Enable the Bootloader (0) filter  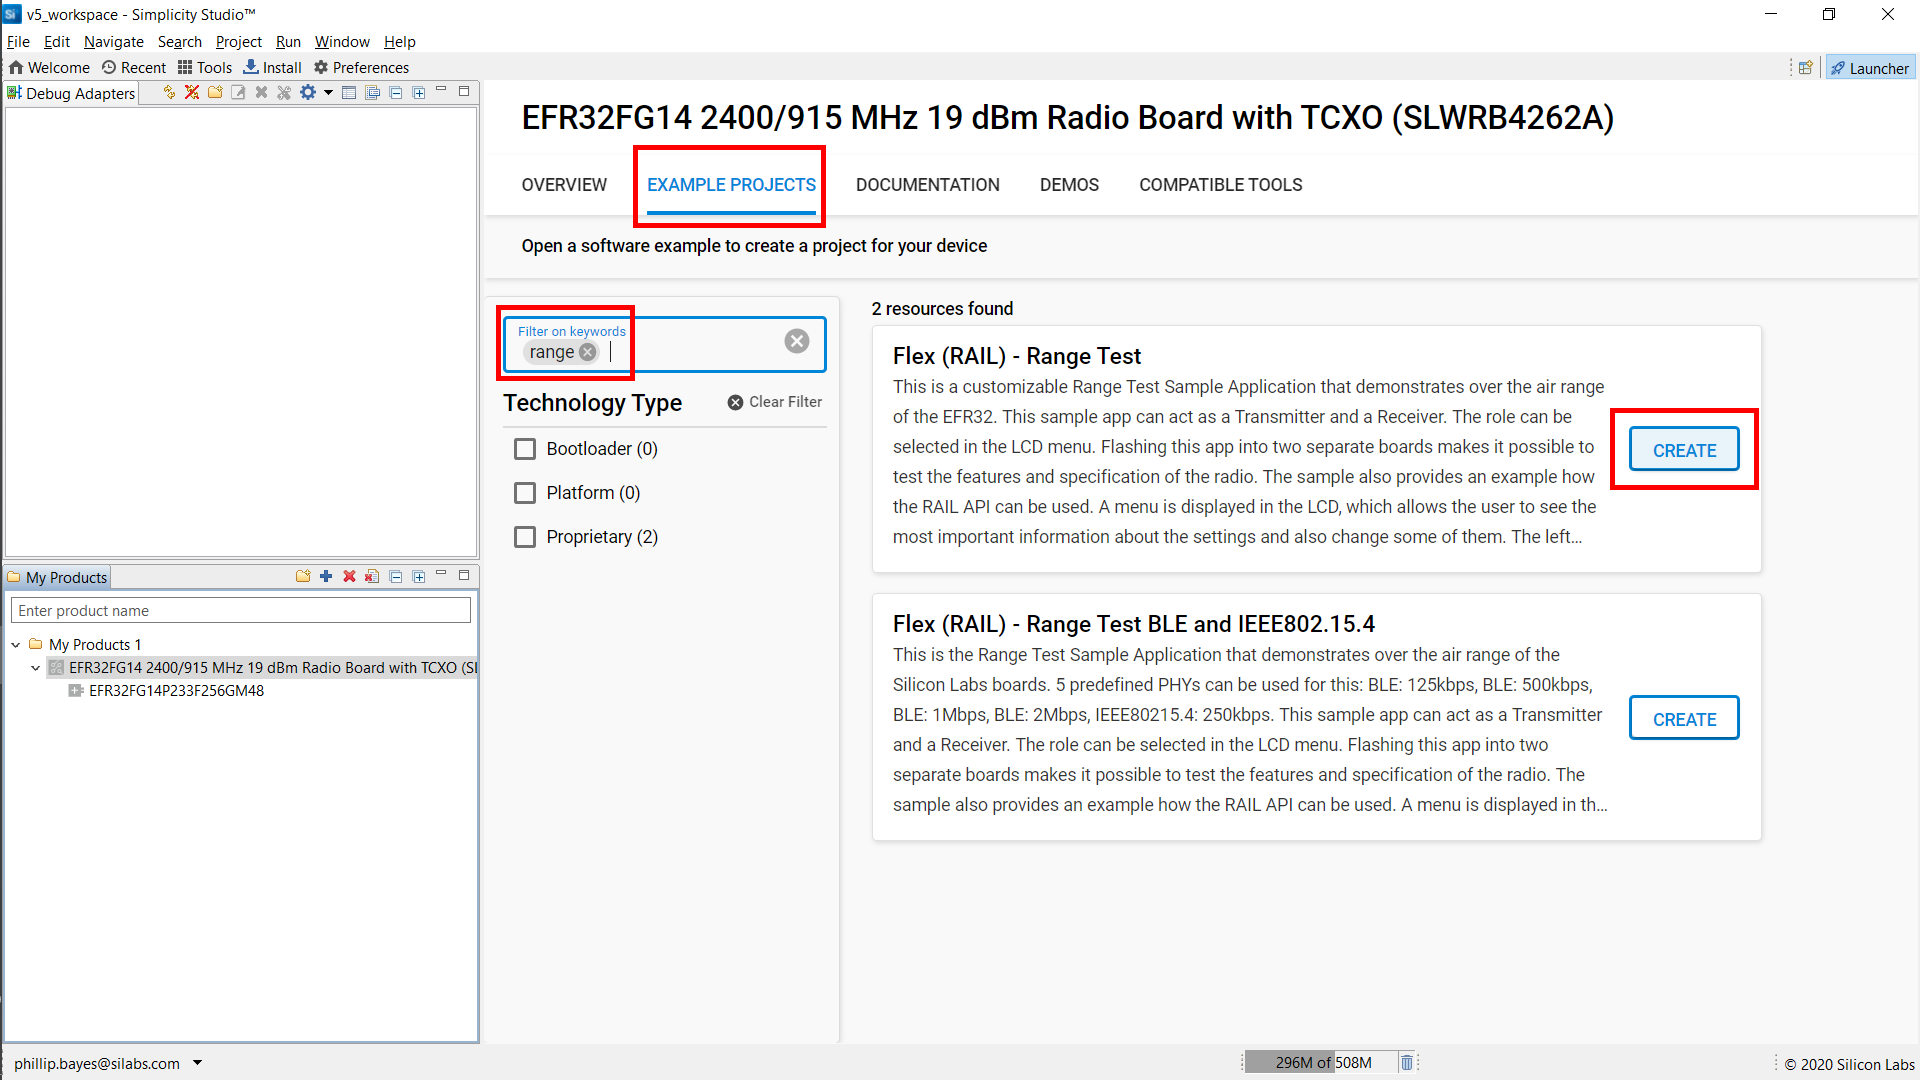pyautogui.click(x=525, y=449)
